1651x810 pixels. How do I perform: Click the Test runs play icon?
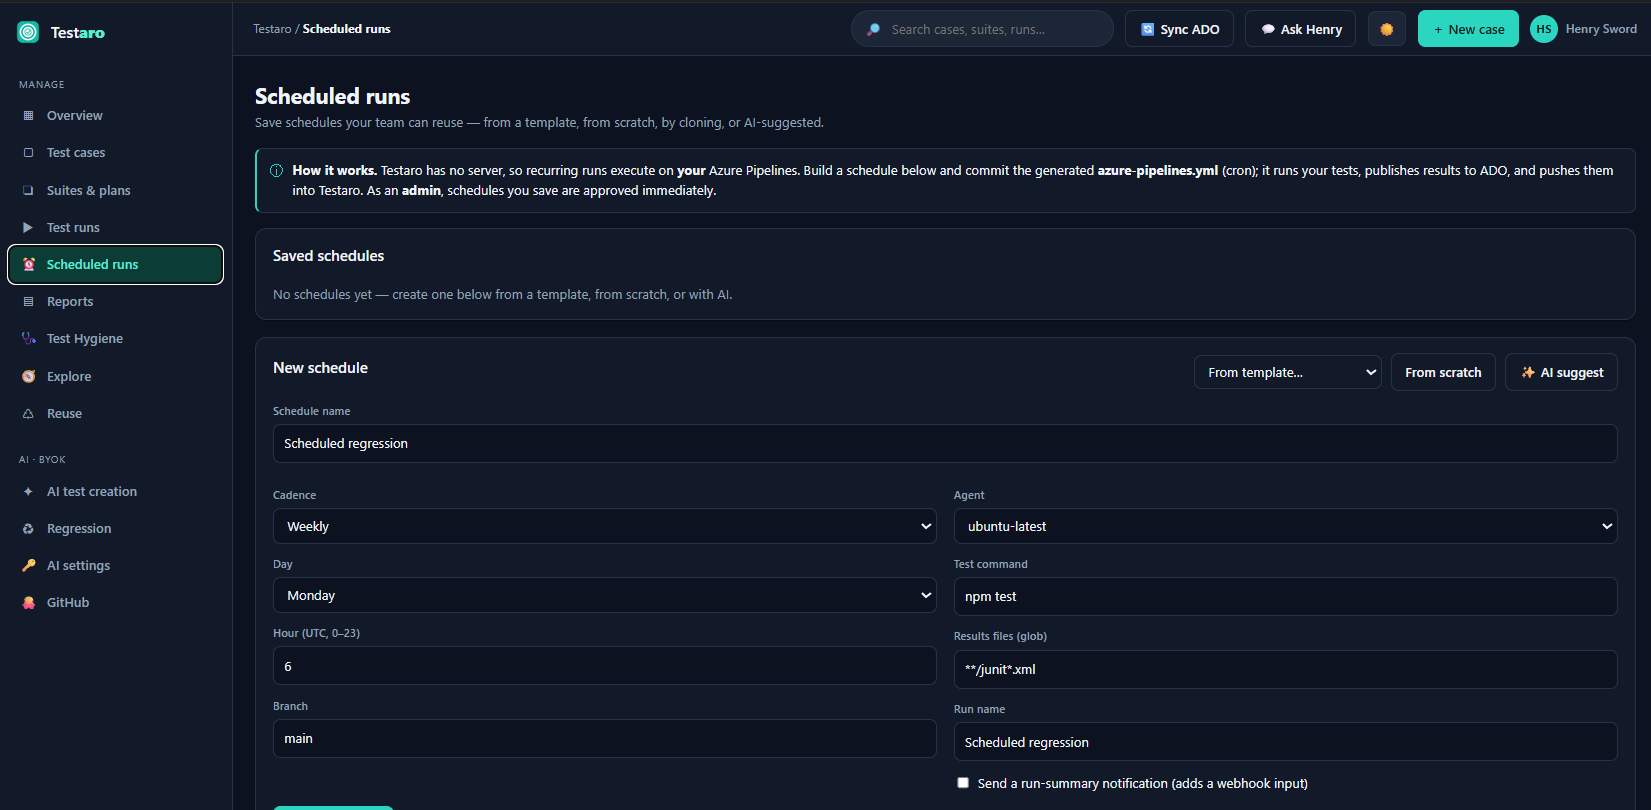click(x=28, y=228)
